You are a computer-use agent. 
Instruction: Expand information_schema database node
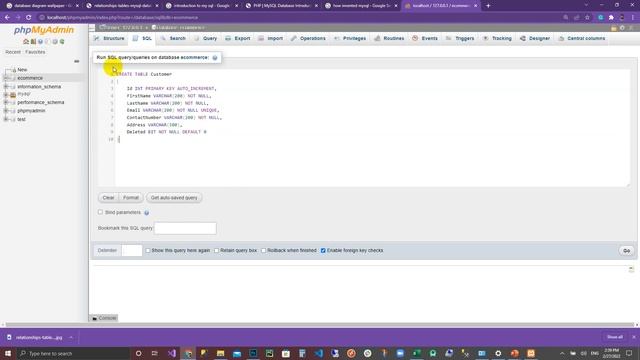pyautogui.click(x=6, y=87)
